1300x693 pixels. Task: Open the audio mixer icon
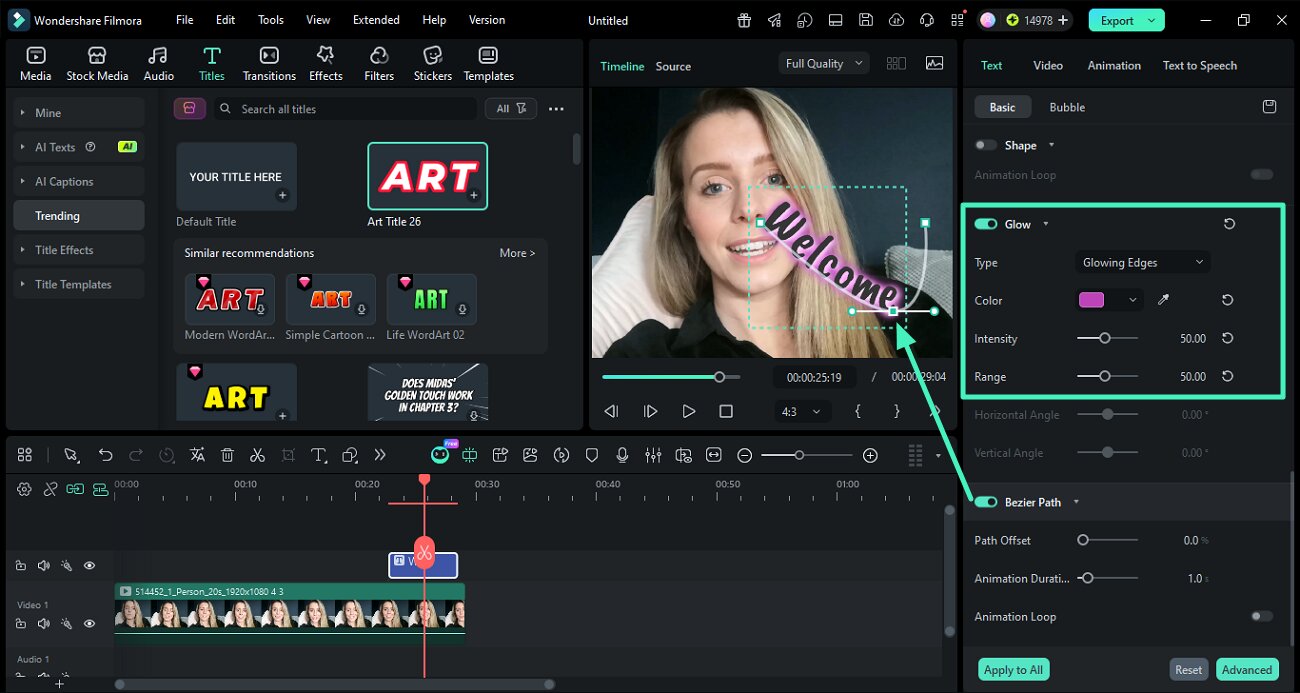tap(653, 455)
